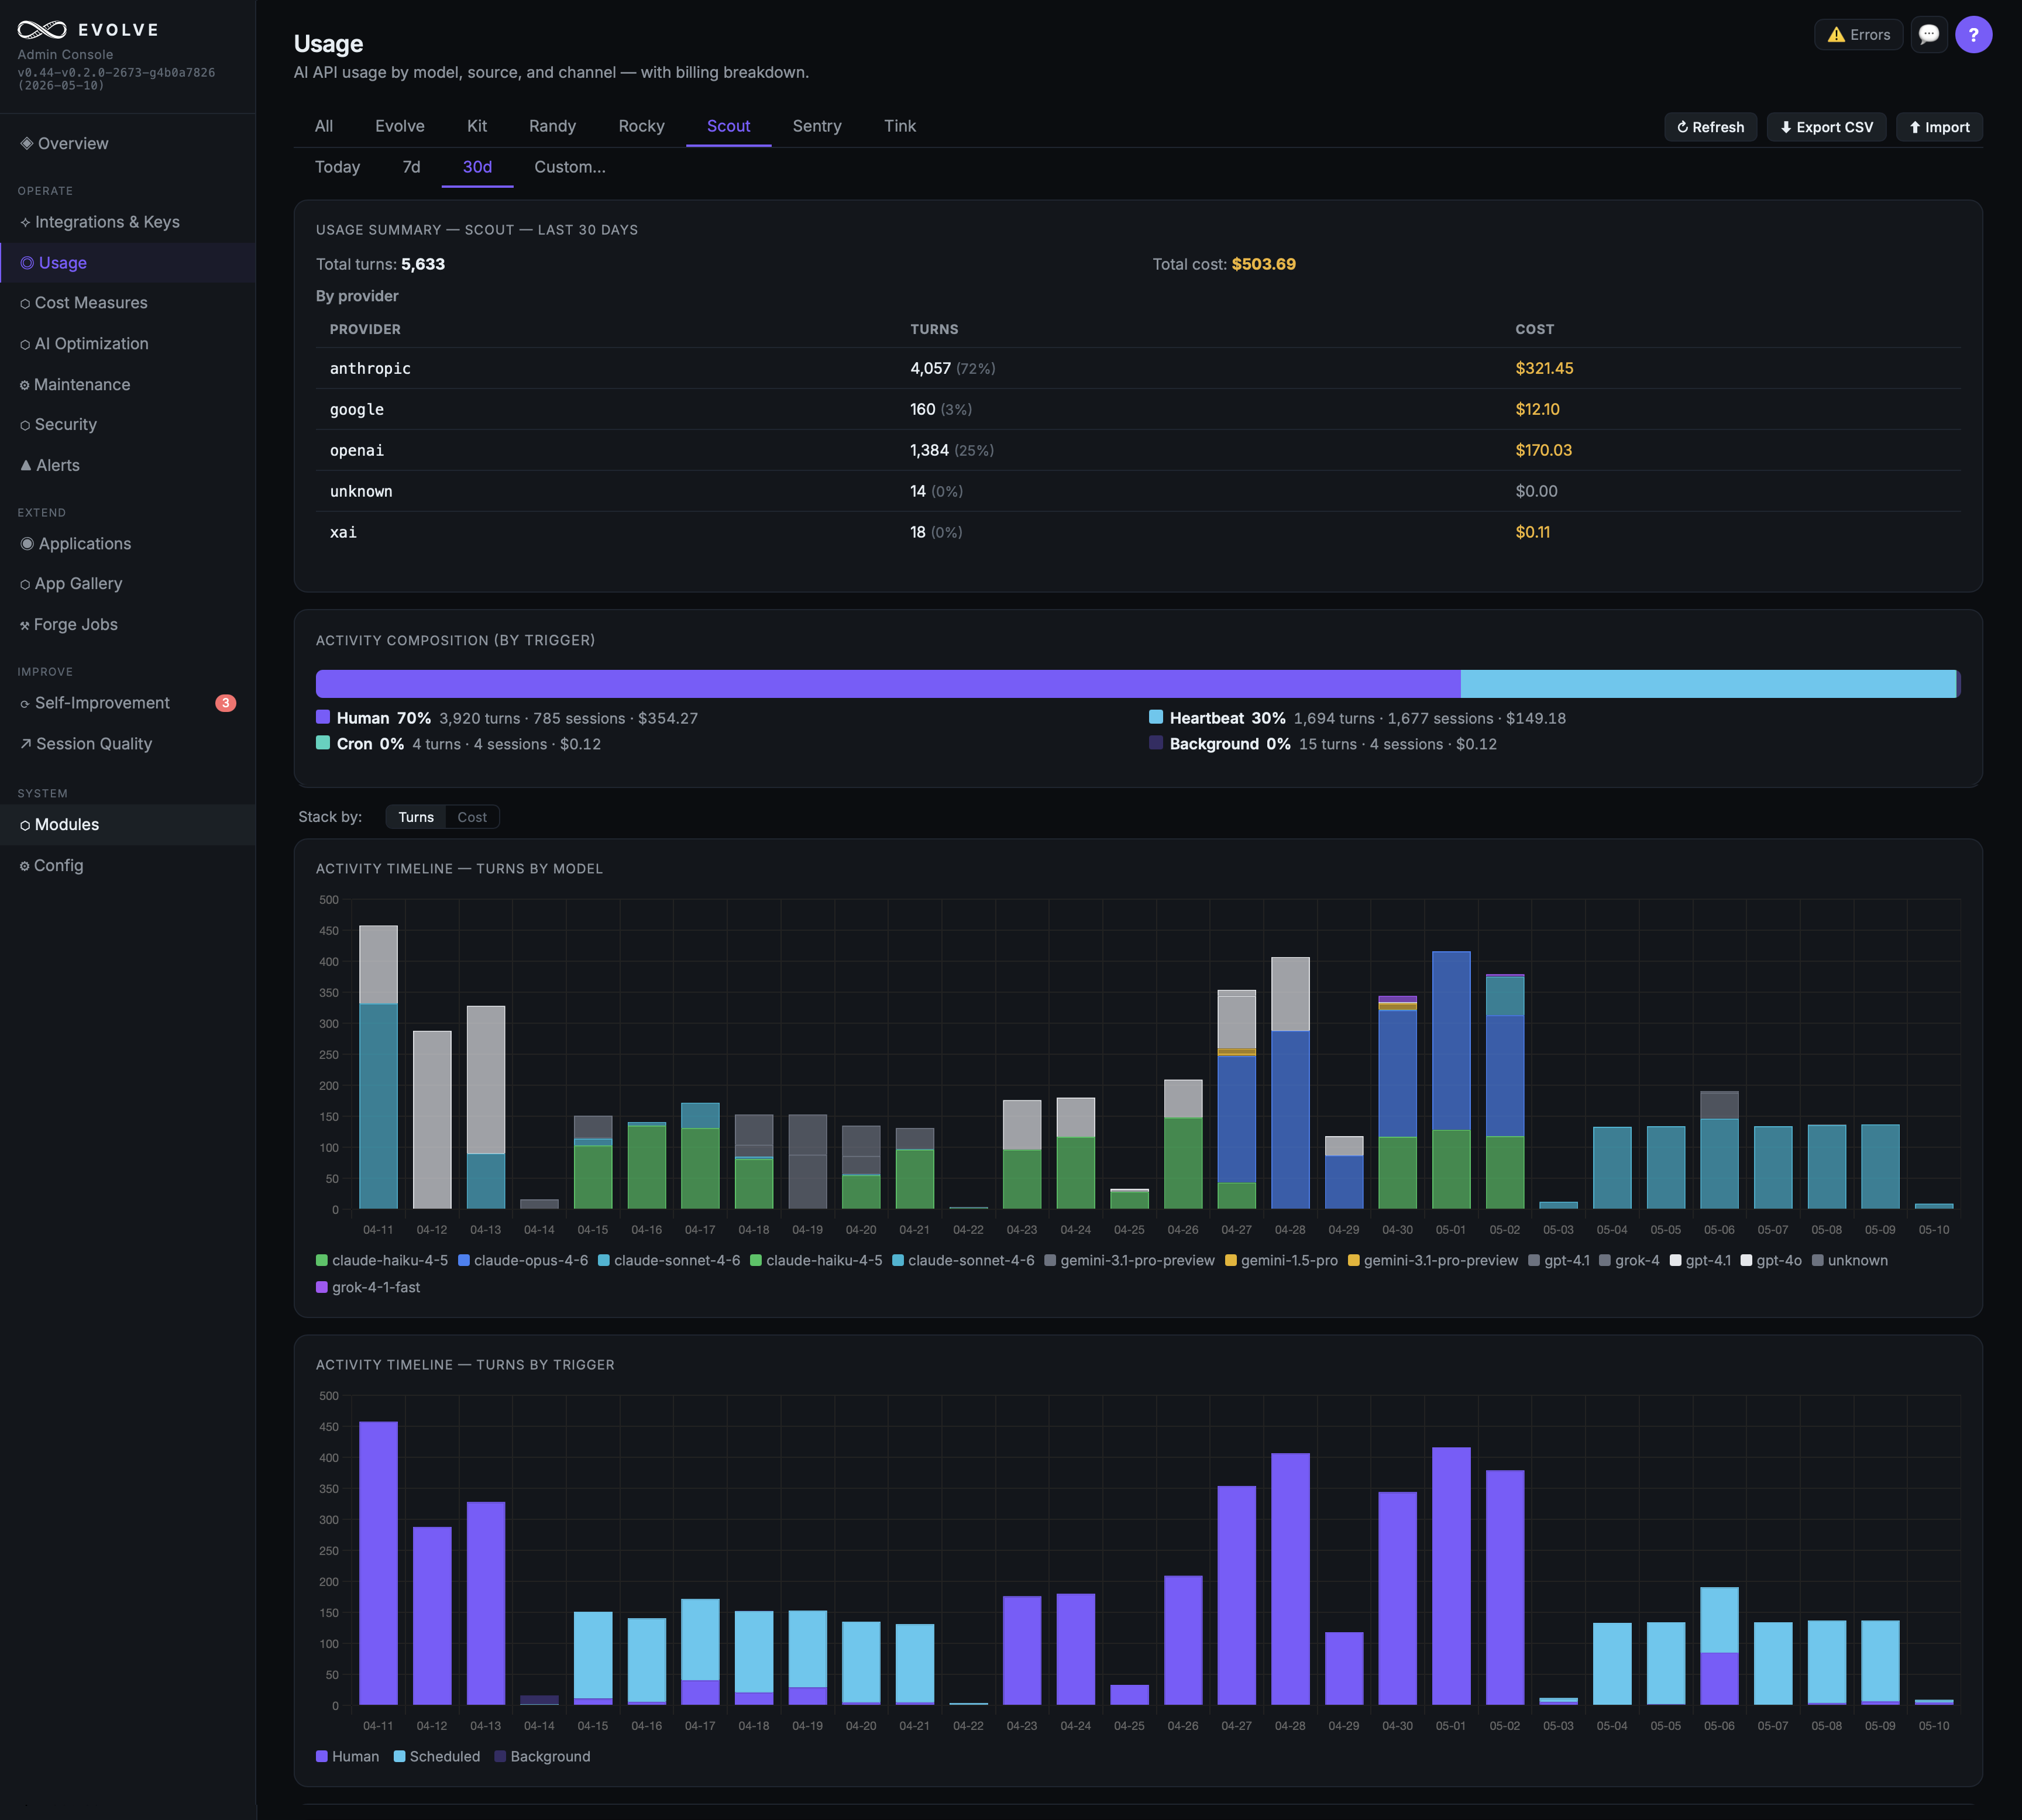Click the $170.03 cost value
This screenshot has width=2022, height=1820.
1543,450
